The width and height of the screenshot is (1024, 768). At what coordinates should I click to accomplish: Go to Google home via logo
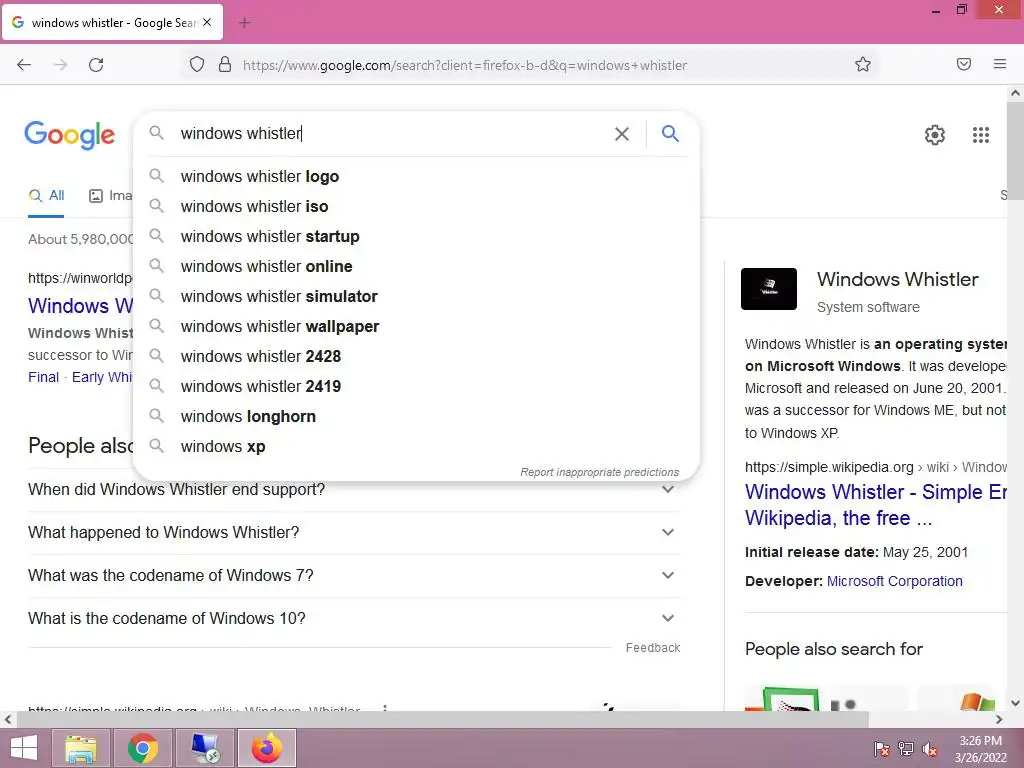click(70, 135)
